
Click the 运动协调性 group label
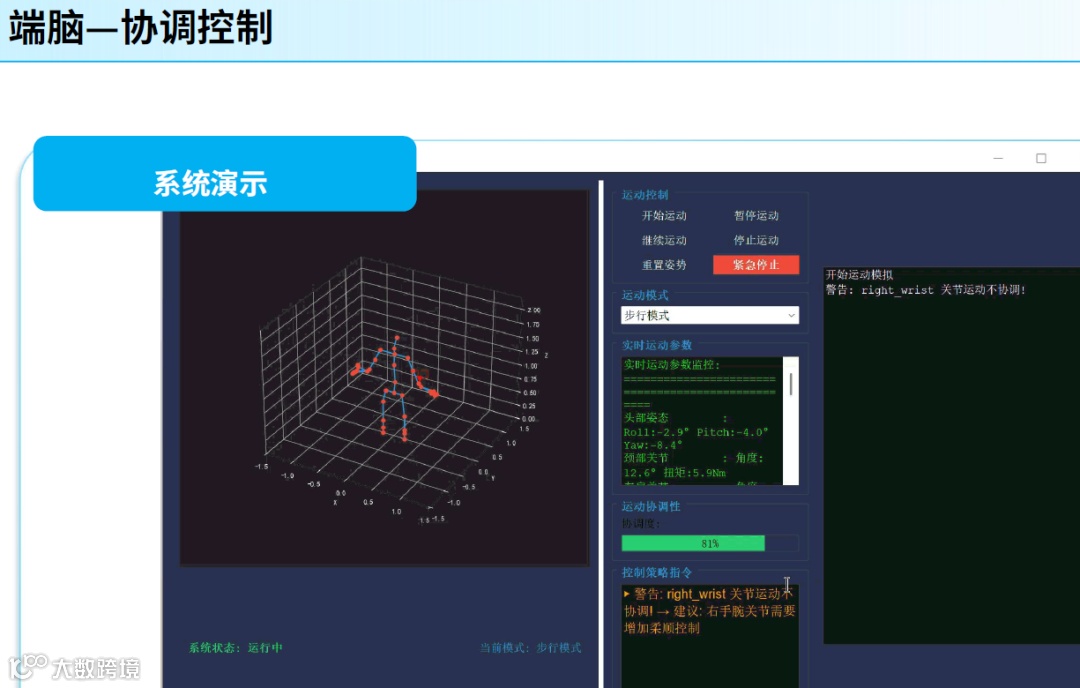pyautogui.click(x=651, y=506)
